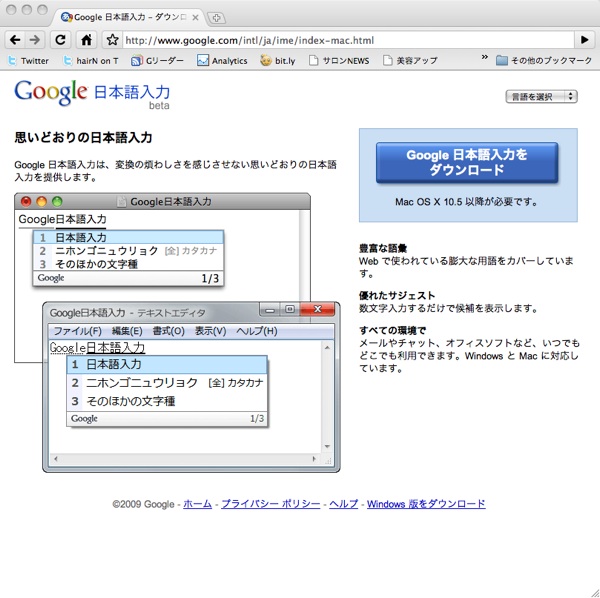Reload the page with the refresh icon
The width and height of the screenshot is (600, 598).
point(60,39)
